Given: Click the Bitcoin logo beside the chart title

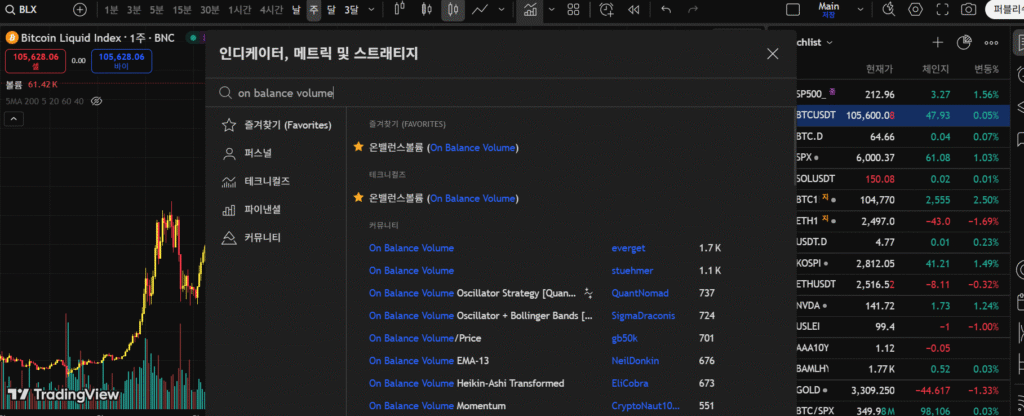Looking at the screenshot, I should [11, 38].
